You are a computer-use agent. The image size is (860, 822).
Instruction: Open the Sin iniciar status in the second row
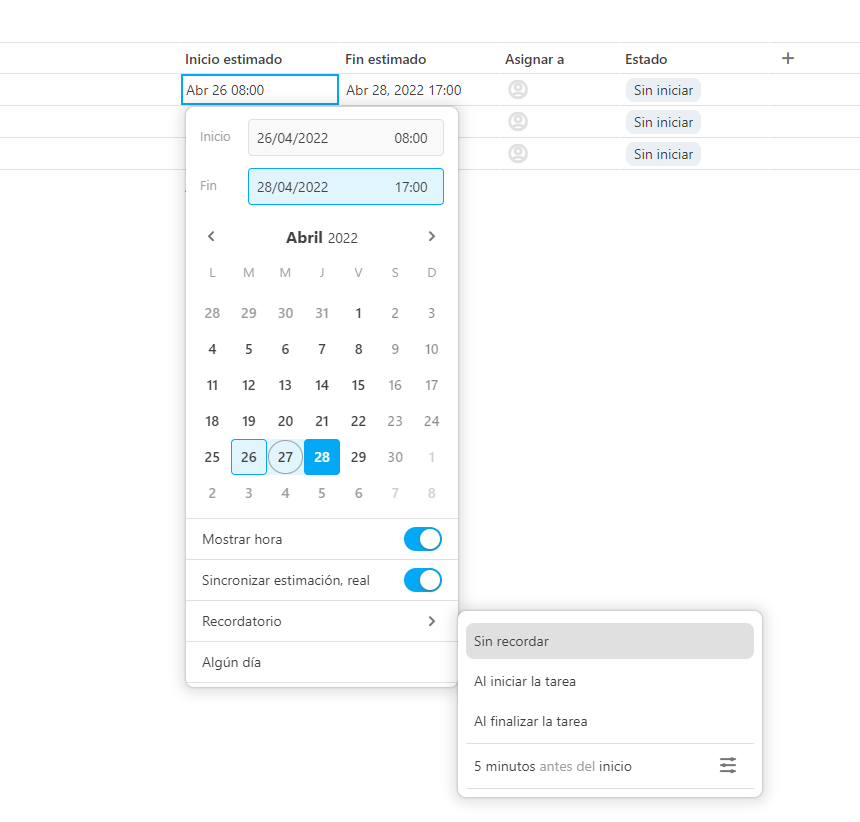(x=663, y=122)
